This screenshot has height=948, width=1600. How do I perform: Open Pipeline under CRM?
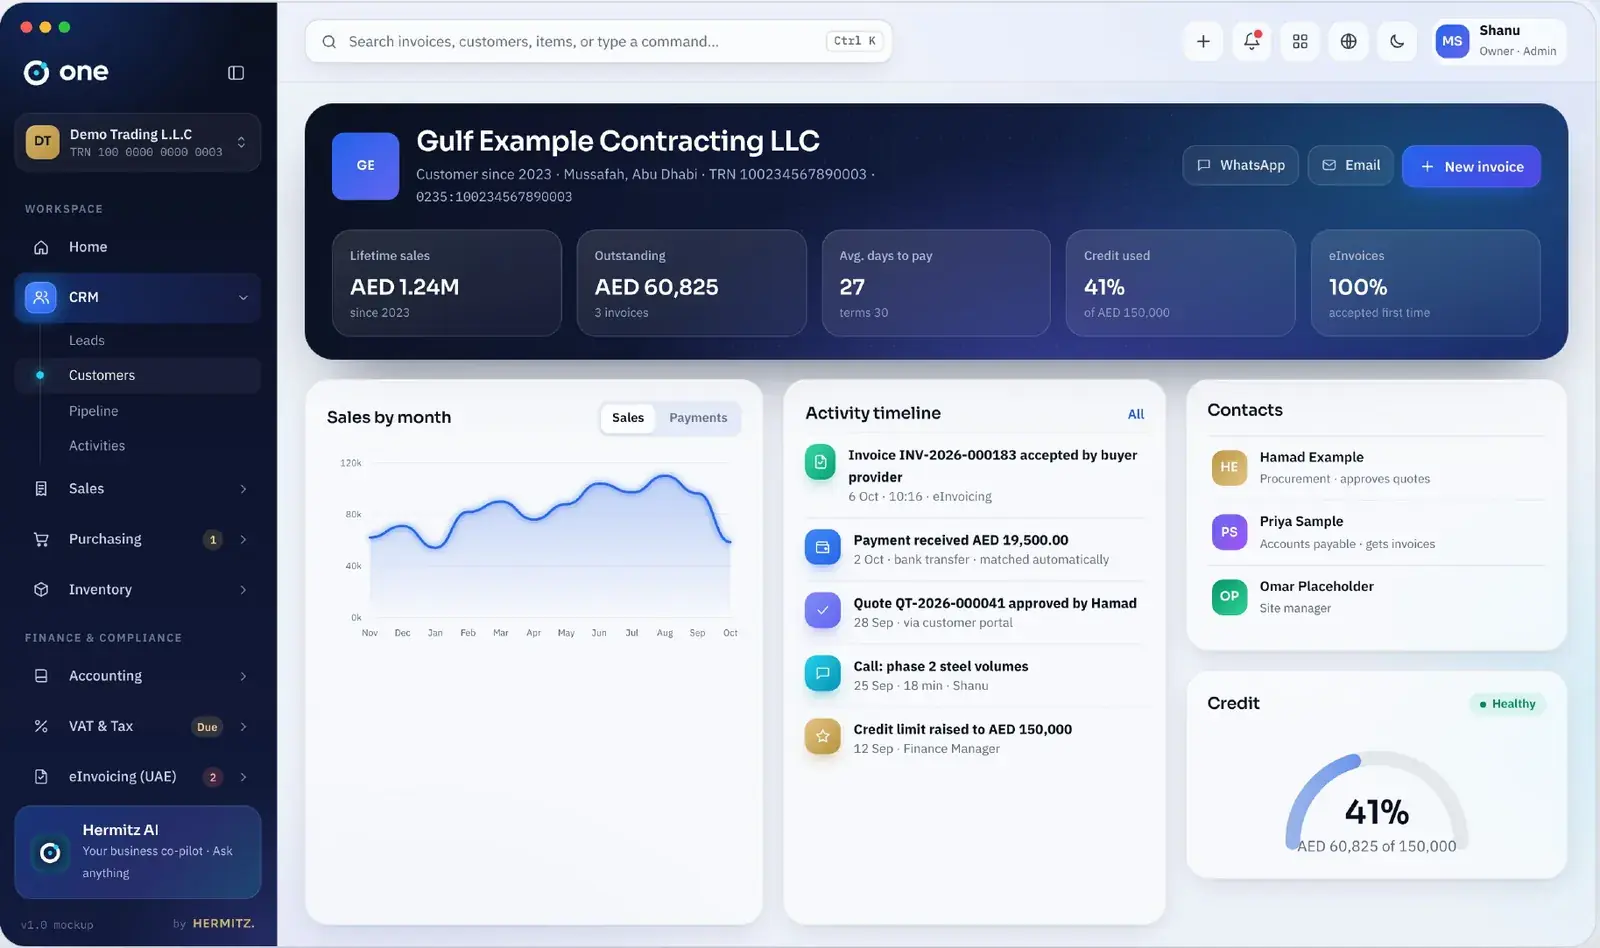tap(94, 411)
